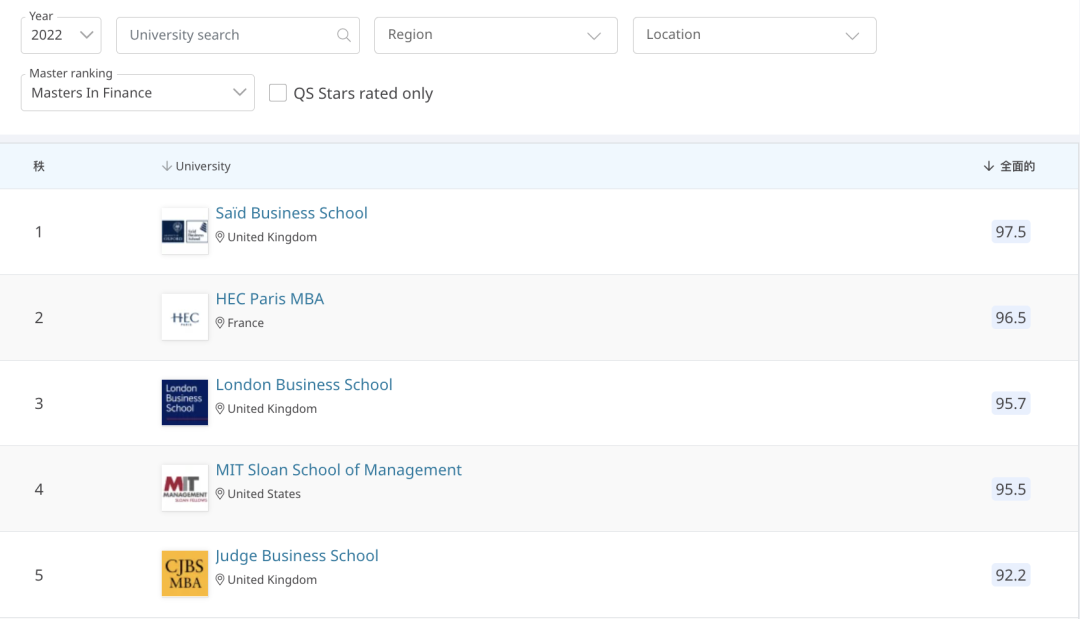Click the London Business School logo

click(x=185, y=402)
